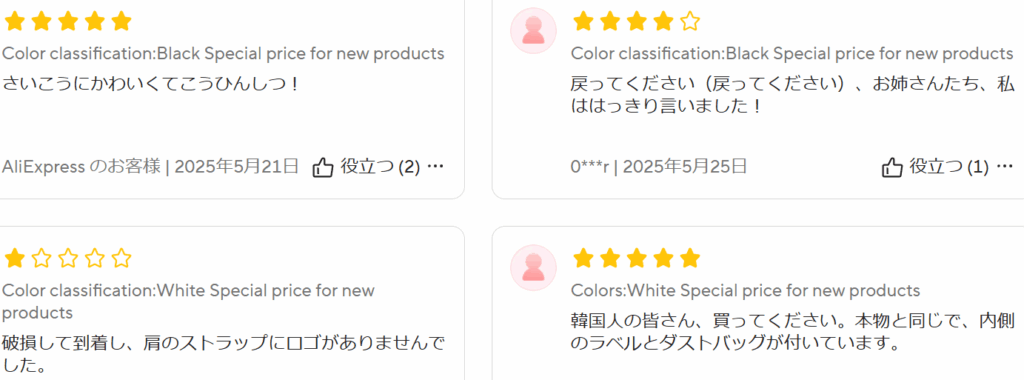1024x380 pixels.
Task: Select review text starting 戻ってください
Action: tap(792, 95)
